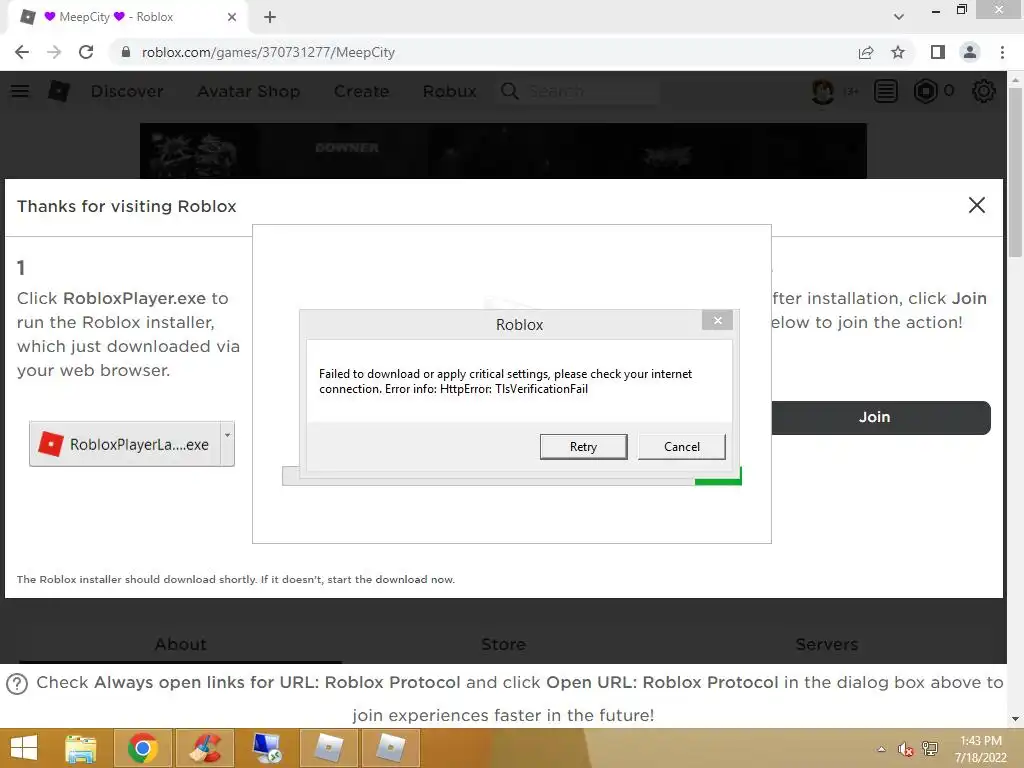This screenshot has height=768, width=1024.
Task: Open the first Roblox taskbar window
Action: tap(328, 748)
